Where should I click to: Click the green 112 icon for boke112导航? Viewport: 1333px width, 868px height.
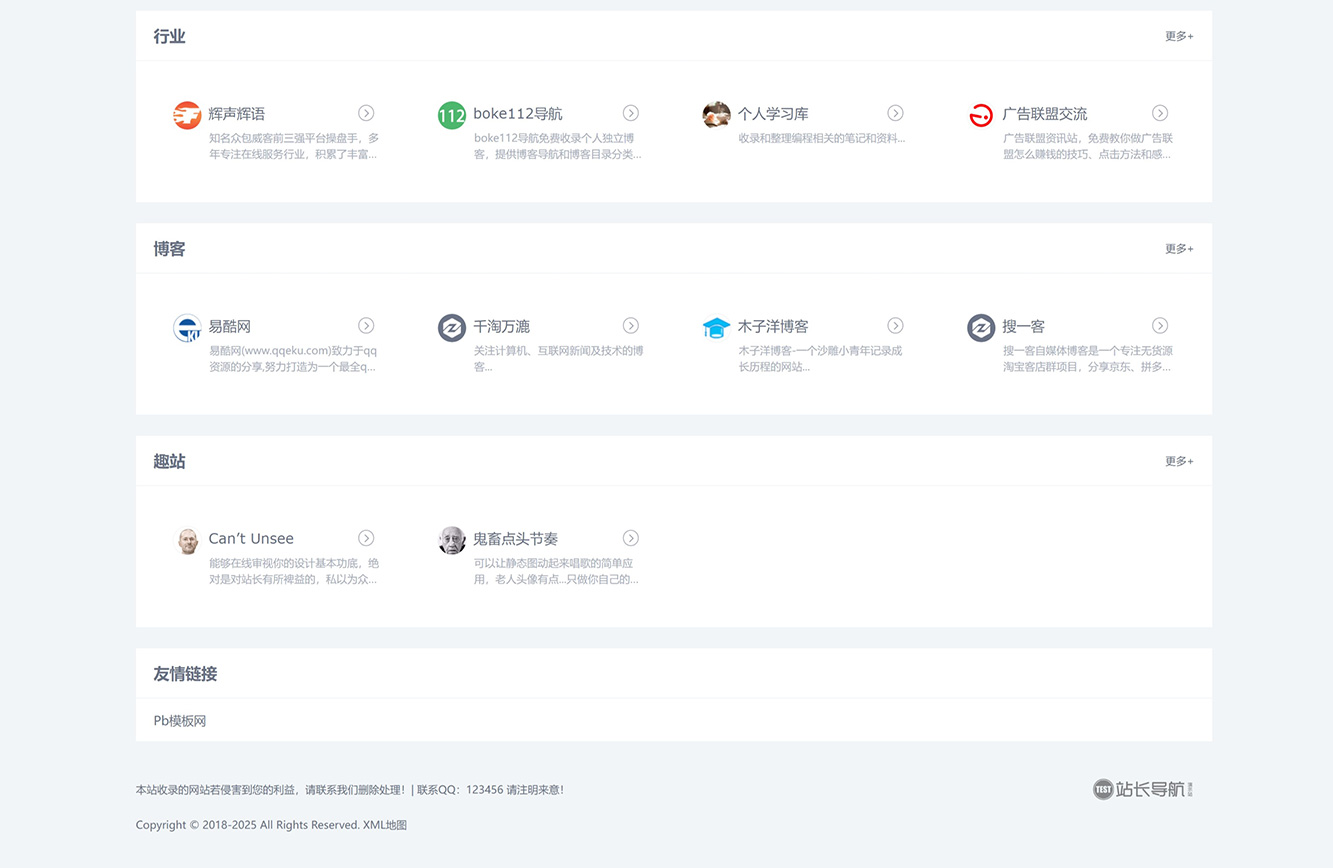click(452, 115)
